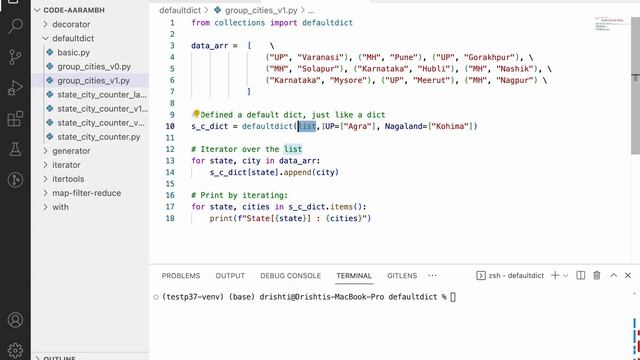This screenshot has width=640, height=360.
Task: Open the Testing flask view
Action: point(15,149)
